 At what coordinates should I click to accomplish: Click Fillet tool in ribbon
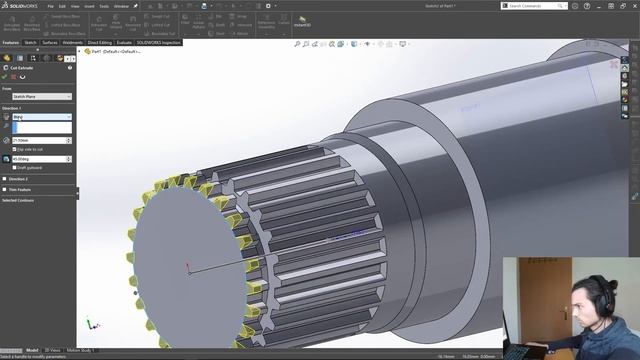point(185,20)
